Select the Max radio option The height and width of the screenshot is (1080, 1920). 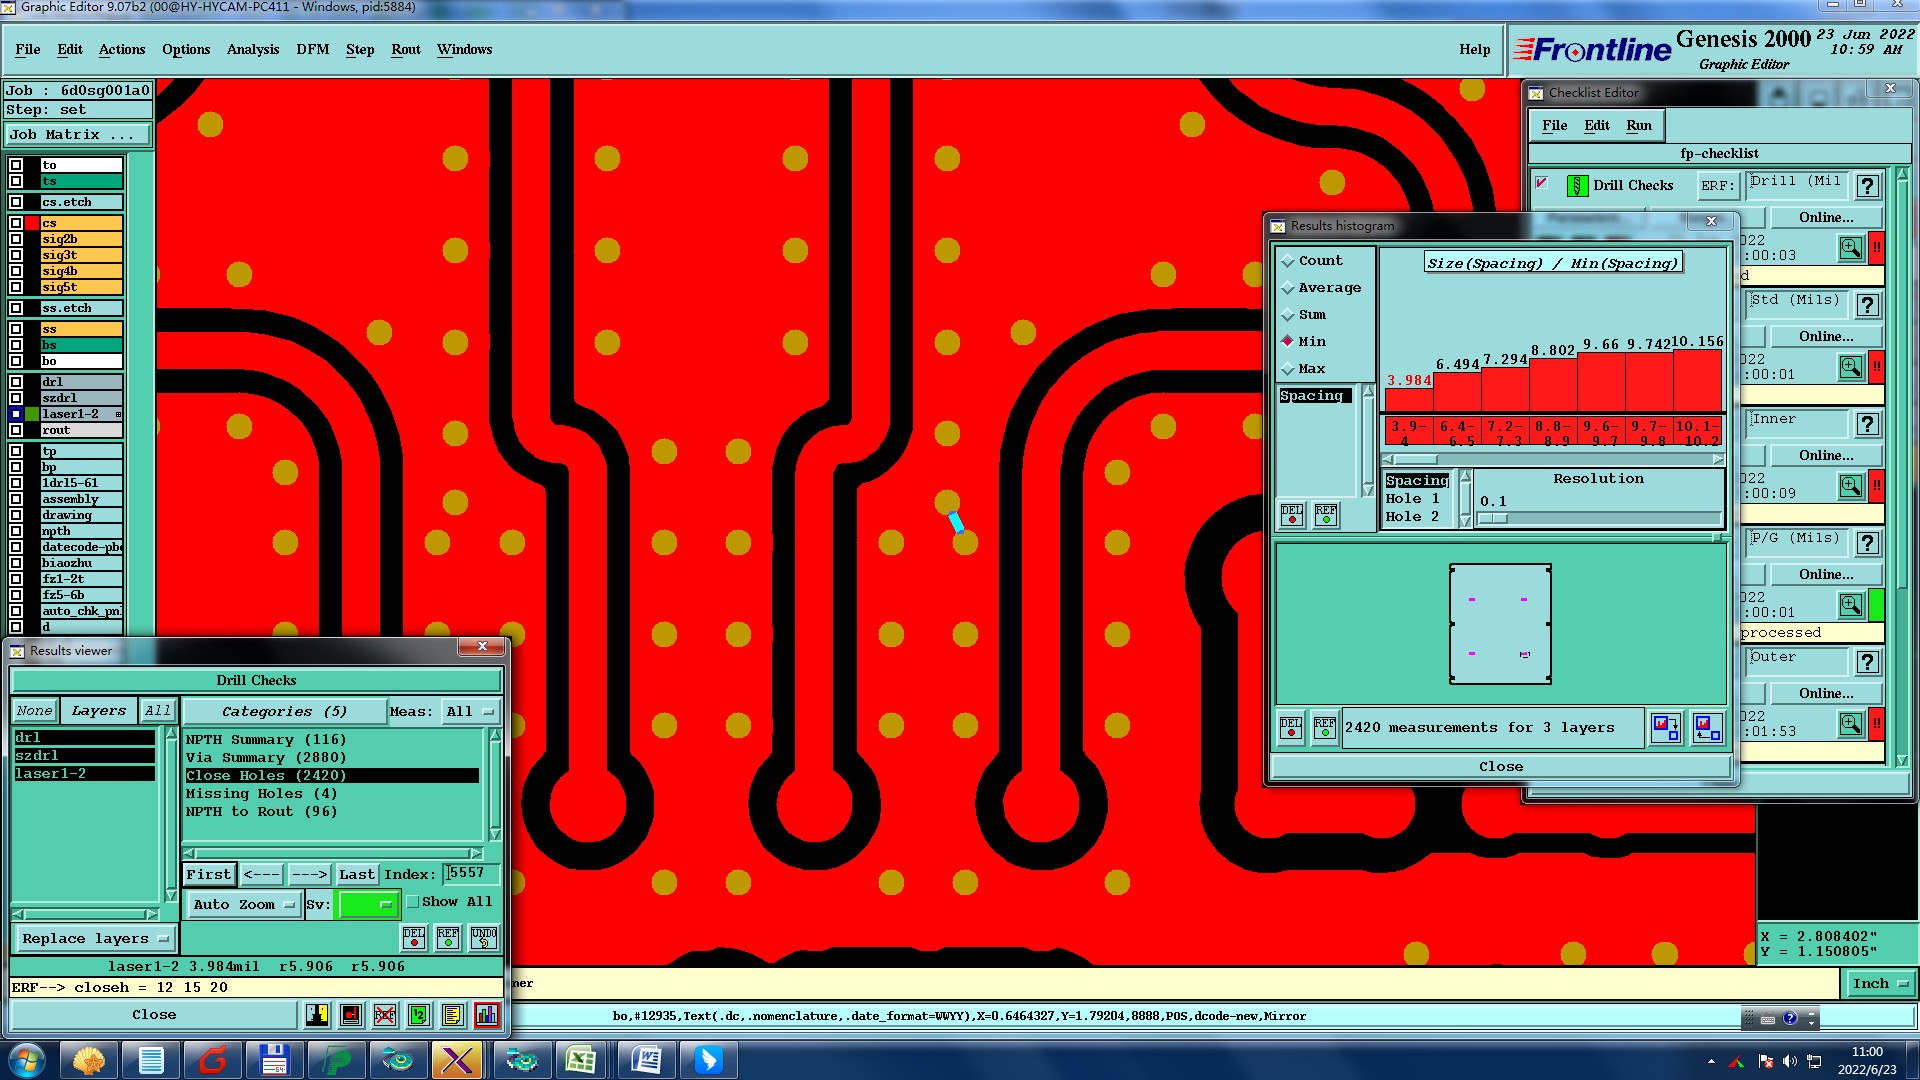[x=1288, y=369]
